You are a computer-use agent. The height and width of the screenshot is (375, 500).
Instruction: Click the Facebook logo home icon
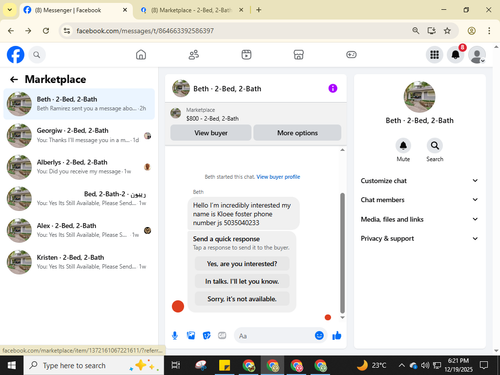[16, 55]
